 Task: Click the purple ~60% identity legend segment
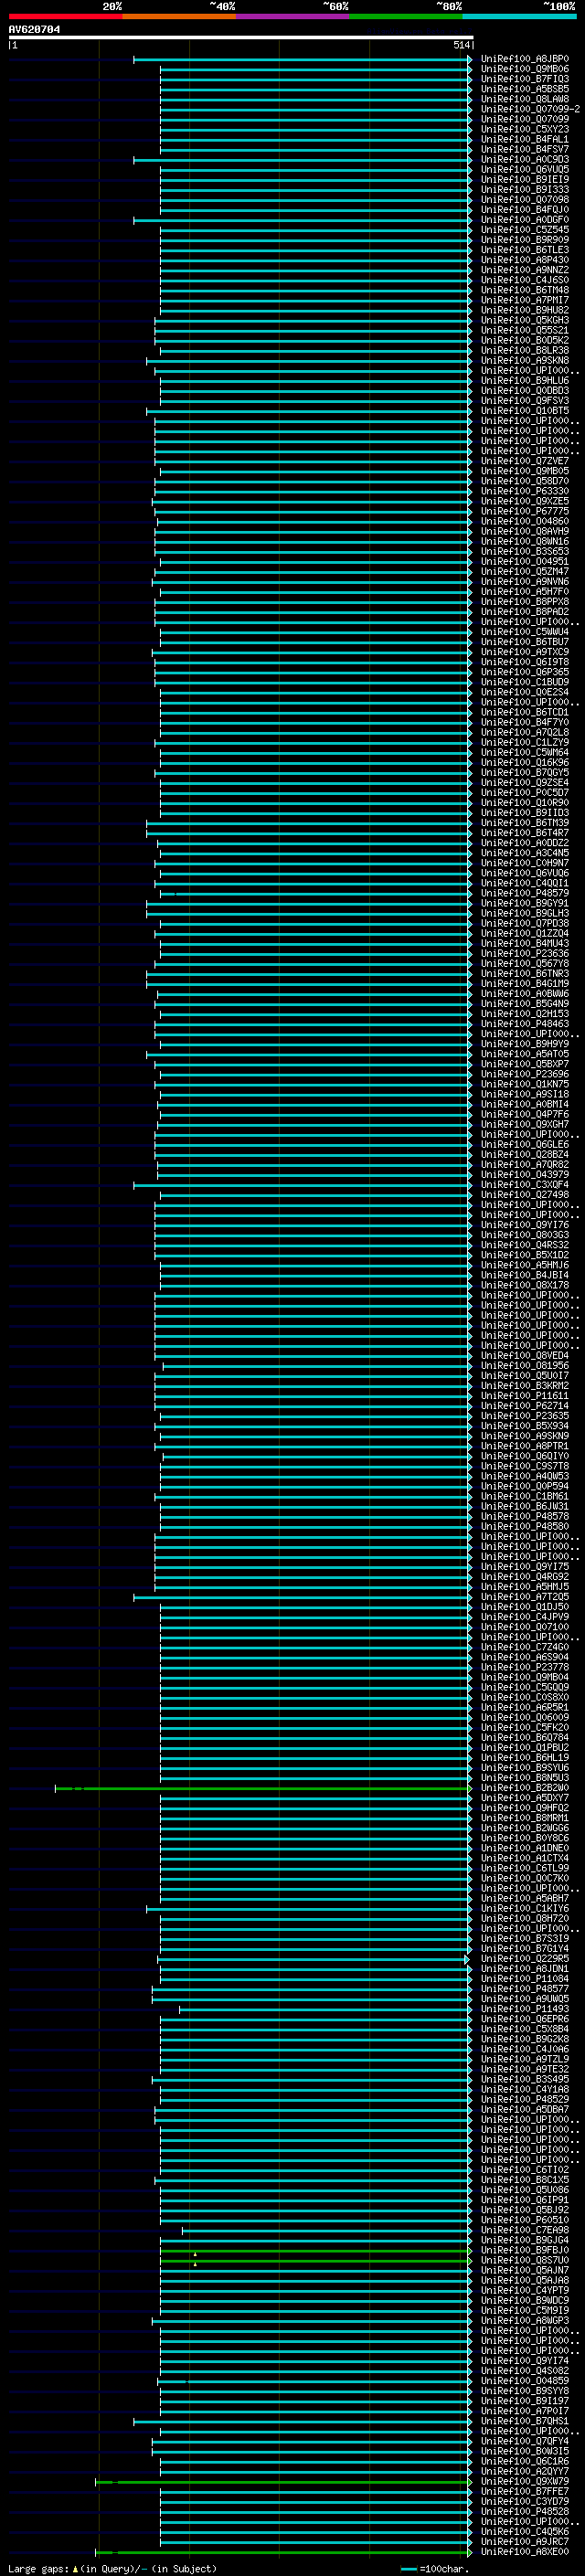[x=293, y=16]
